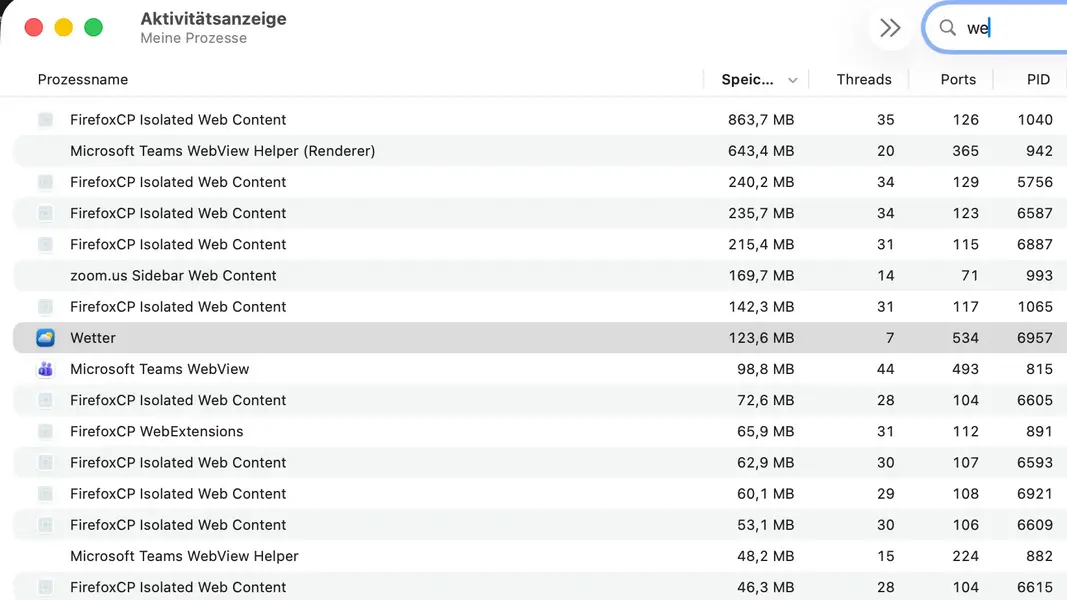Expand hidden toolbar items via double chevron
Image resolution: width=1067 pixels, height=600 pixels.
890,28
